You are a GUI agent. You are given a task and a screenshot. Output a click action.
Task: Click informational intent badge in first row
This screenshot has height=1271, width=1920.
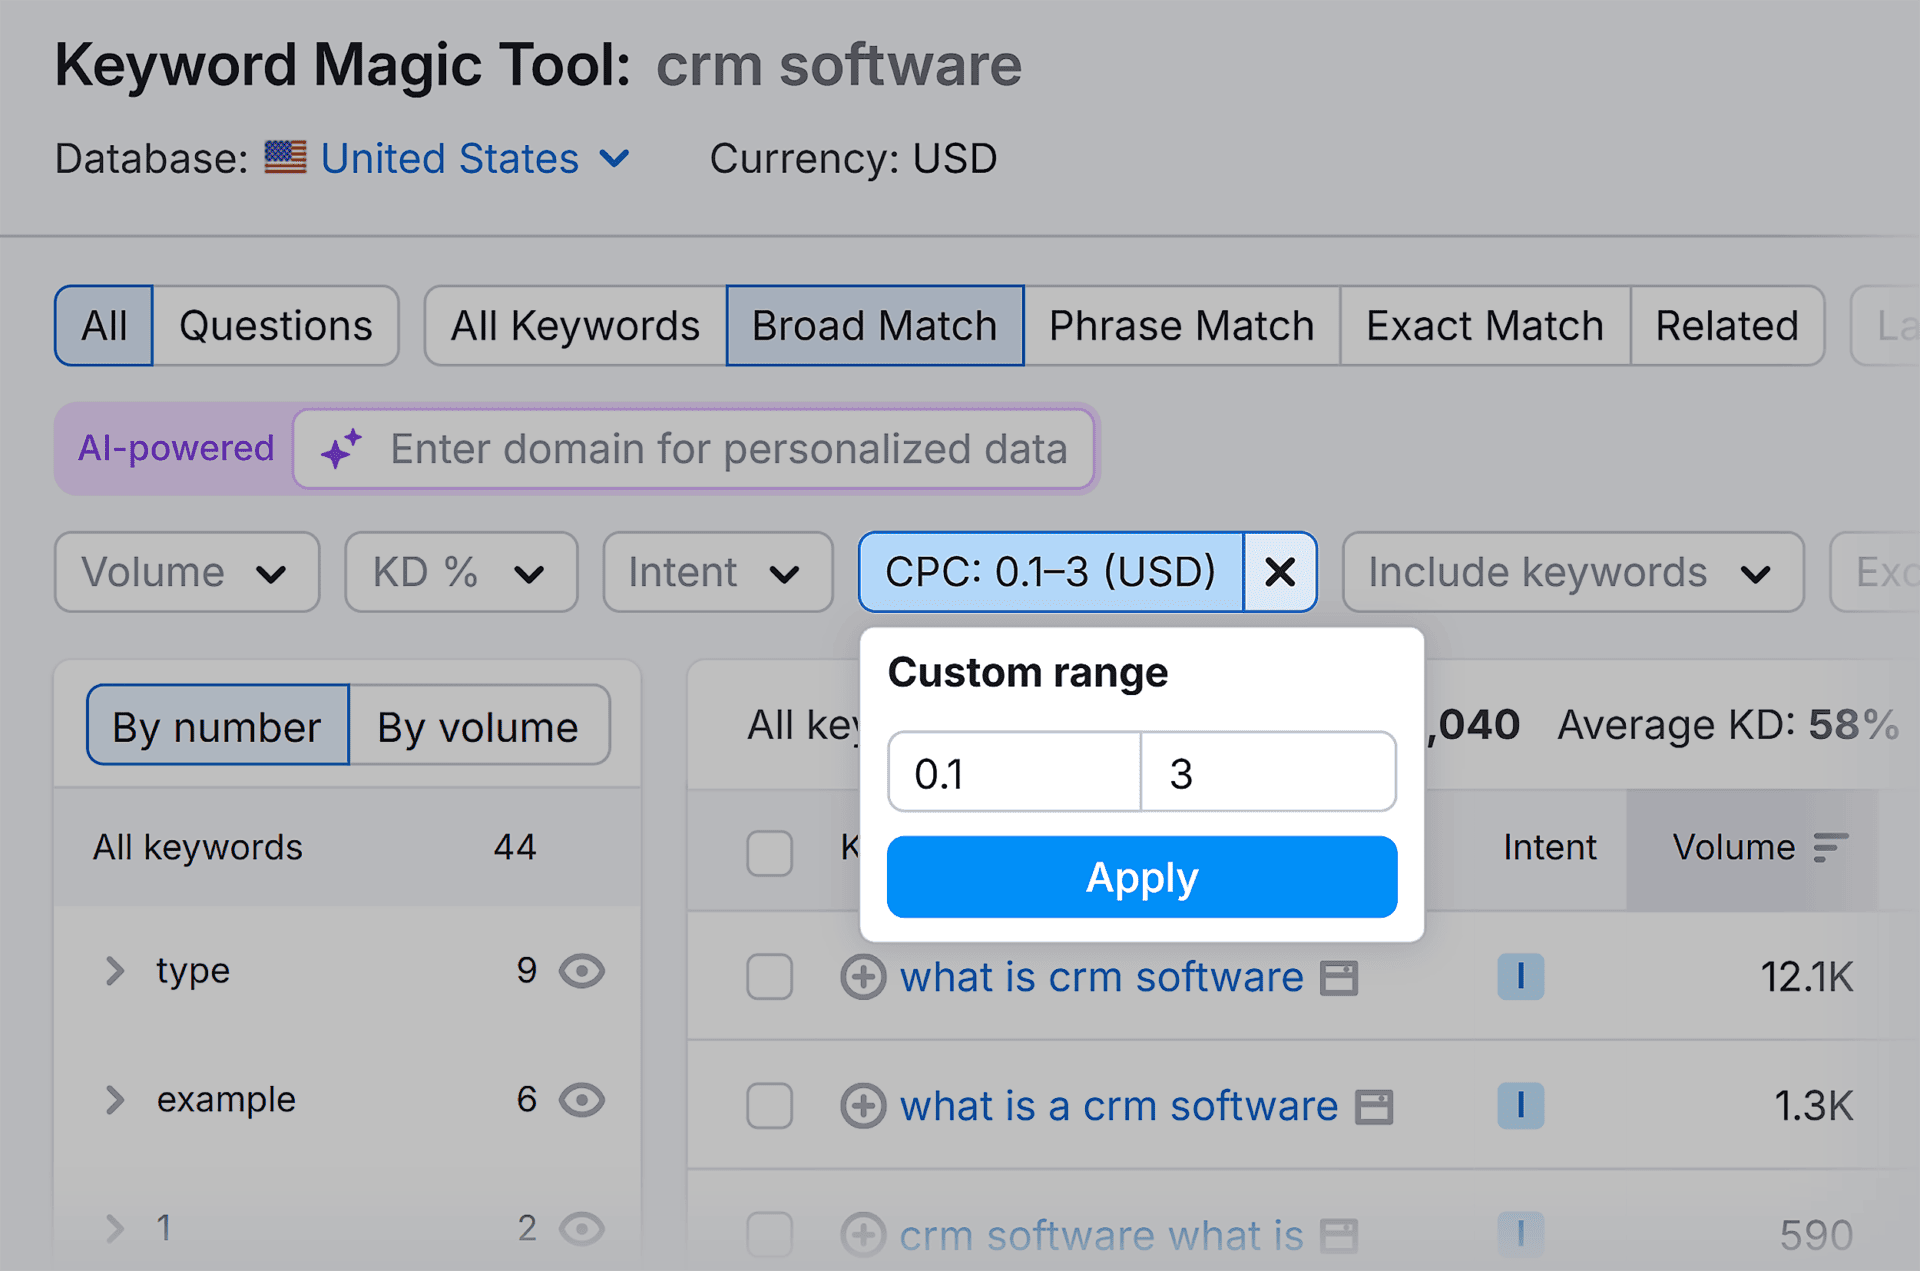[1520, 977]
